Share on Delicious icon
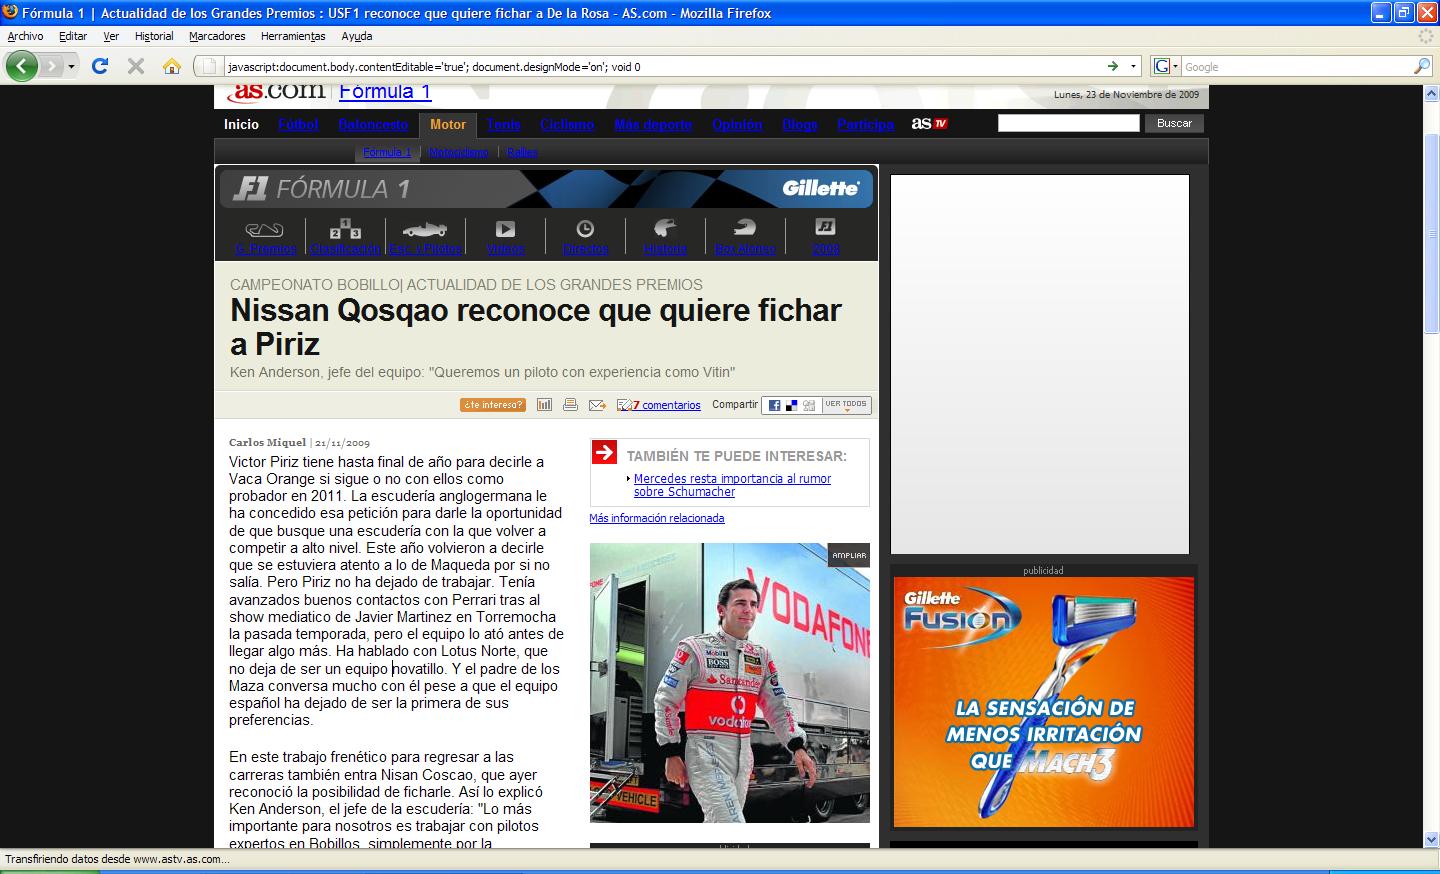Image resolution: width=1440 pixels, height=874 pixels. pos(791,405)
